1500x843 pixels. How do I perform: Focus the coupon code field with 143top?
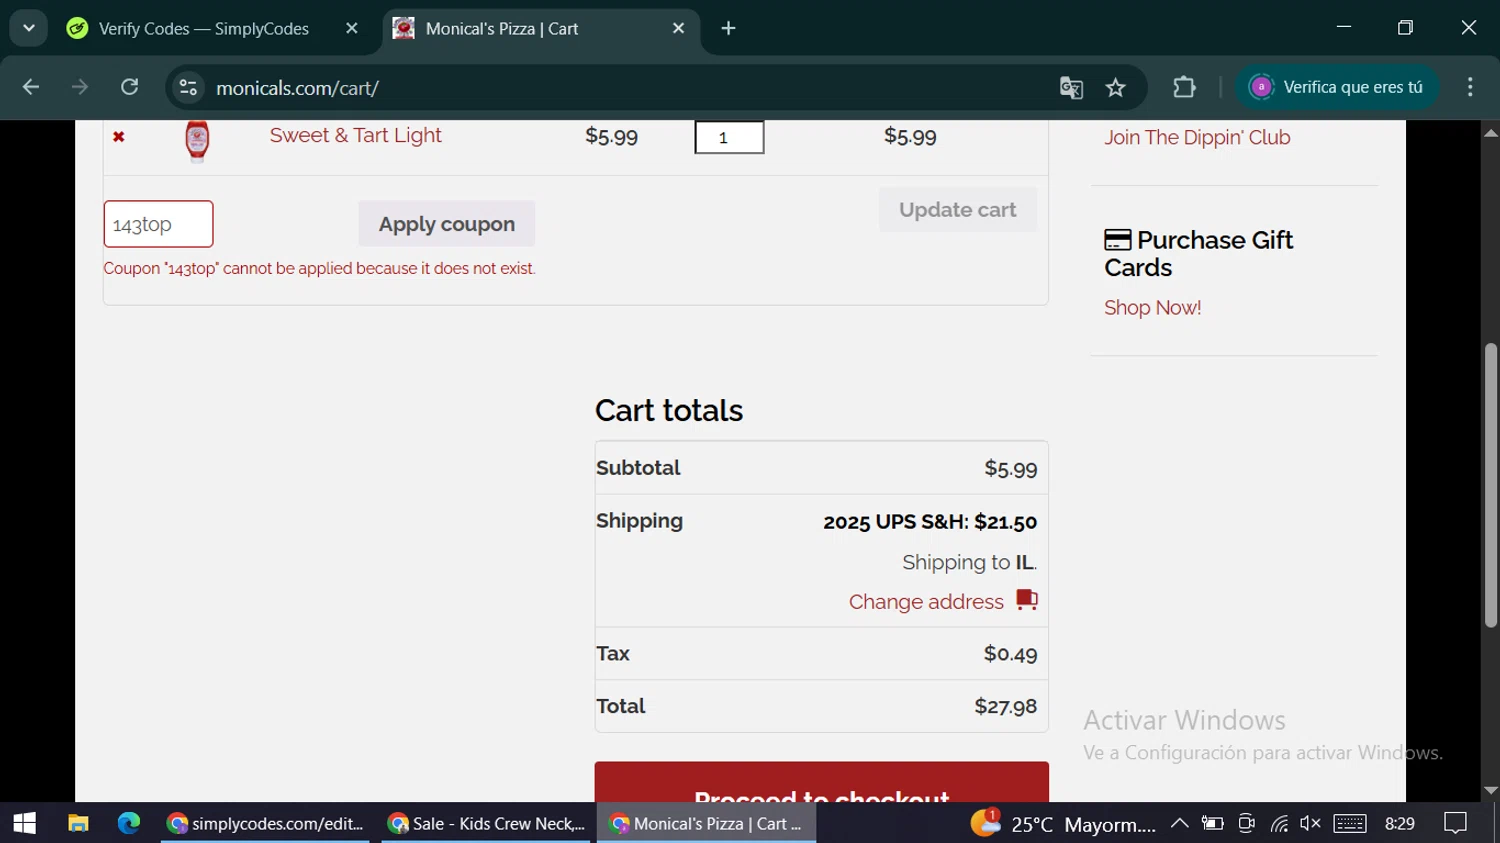(x=158, y=224)
